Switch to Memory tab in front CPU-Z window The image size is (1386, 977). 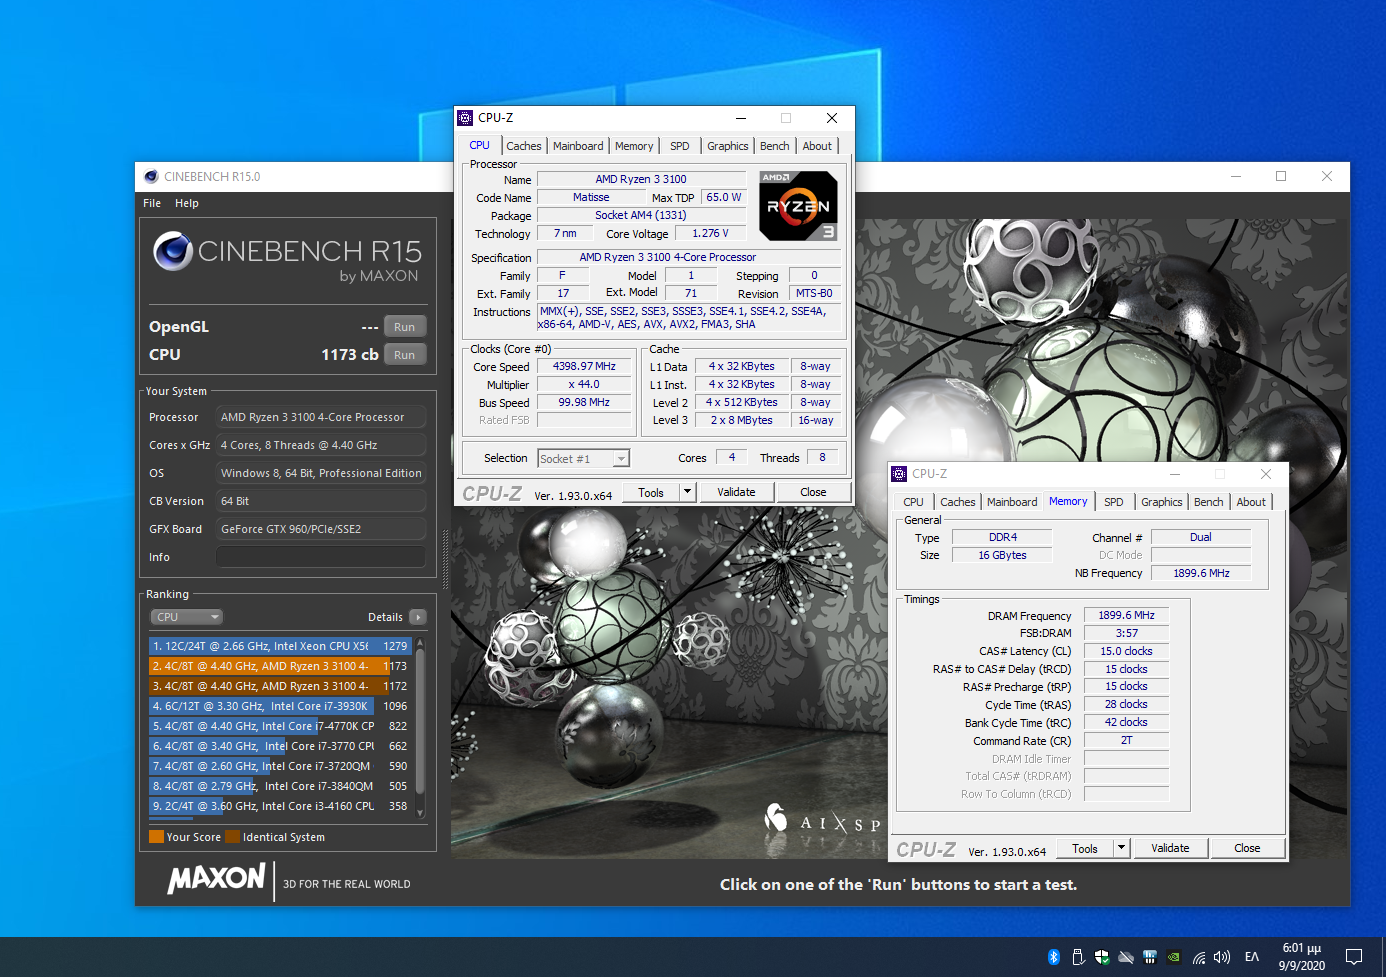click(634, 146)
